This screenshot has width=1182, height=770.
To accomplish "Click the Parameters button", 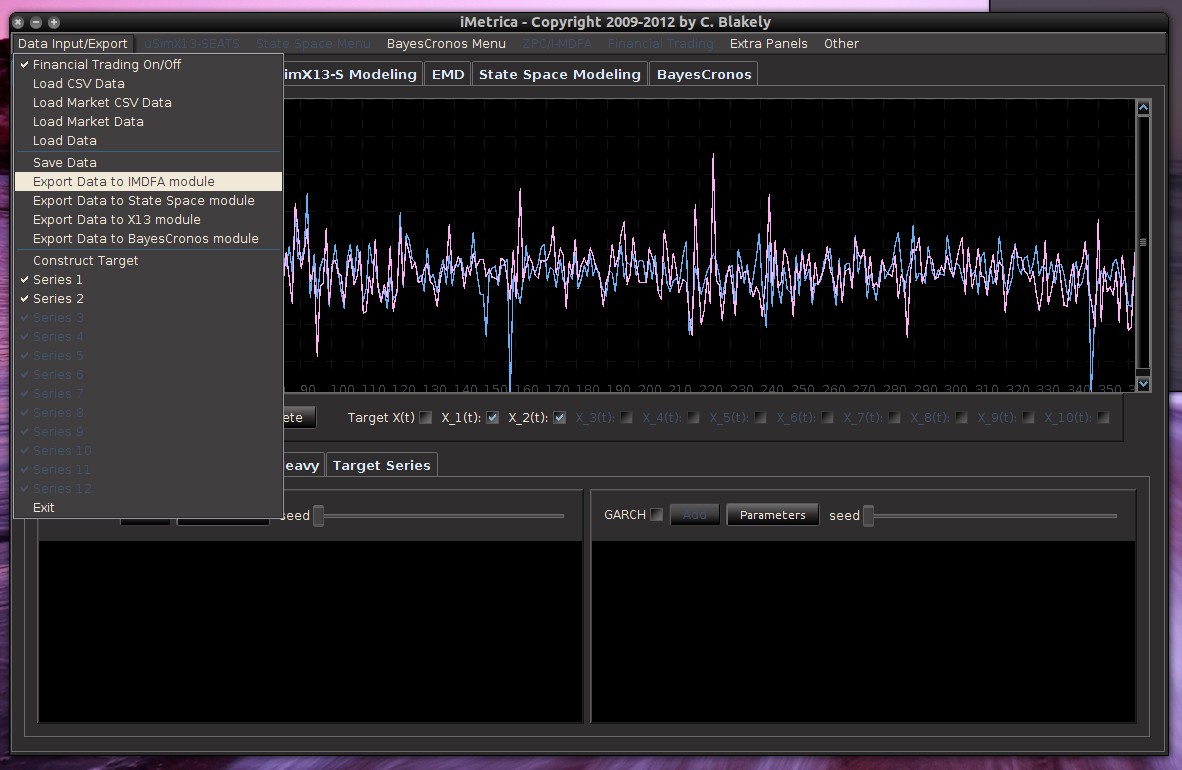I will click(772, 515).
